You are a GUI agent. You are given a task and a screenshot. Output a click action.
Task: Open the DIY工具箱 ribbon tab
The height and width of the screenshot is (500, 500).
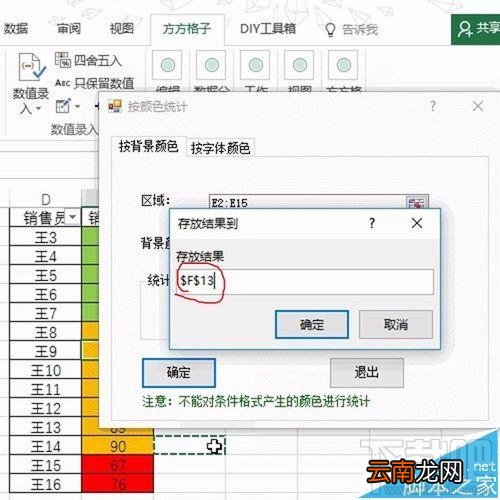(x=268, y=29)
